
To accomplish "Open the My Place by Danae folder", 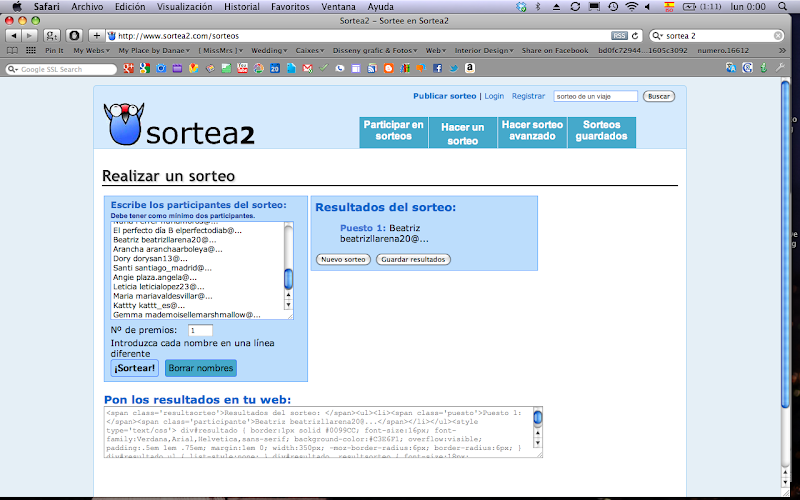I will 154,51.
